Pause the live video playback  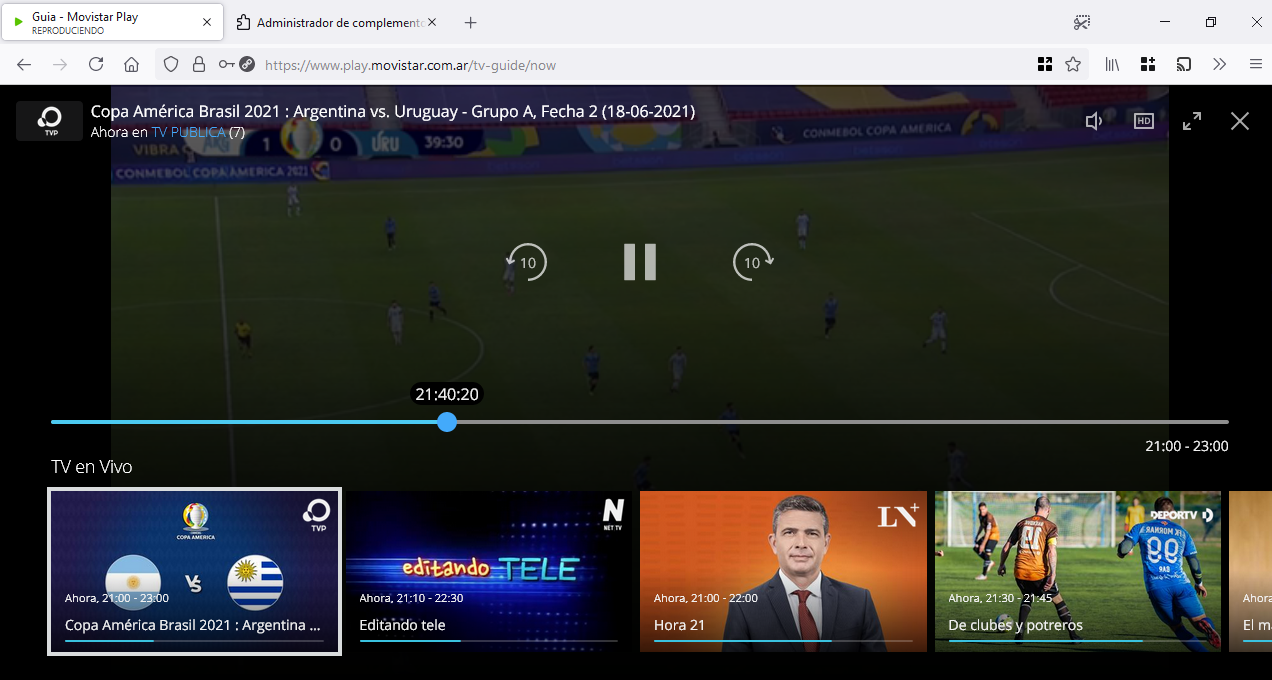click(x=640, y=262)
